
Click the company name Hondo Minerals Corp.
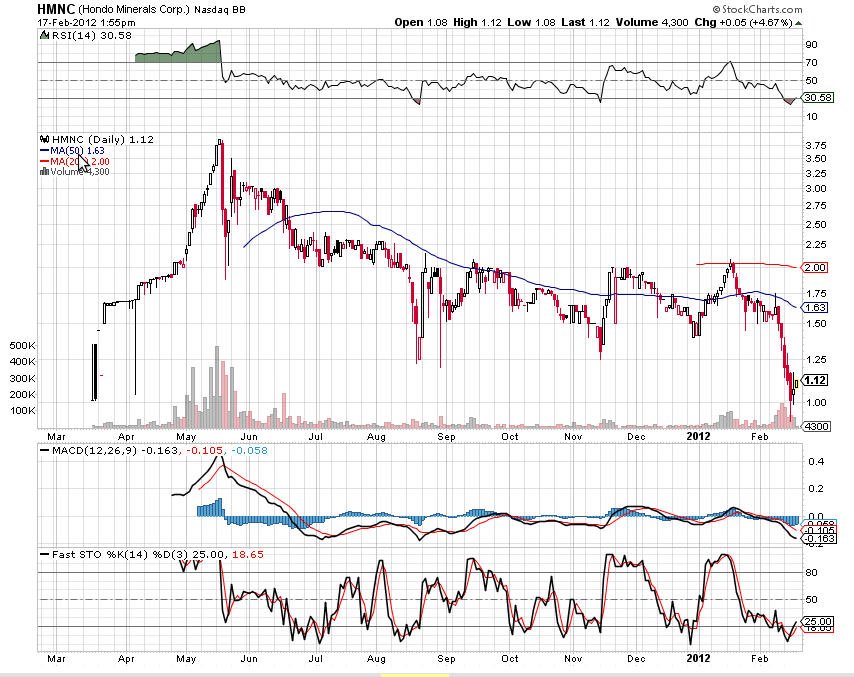click(x=134, y=10)
